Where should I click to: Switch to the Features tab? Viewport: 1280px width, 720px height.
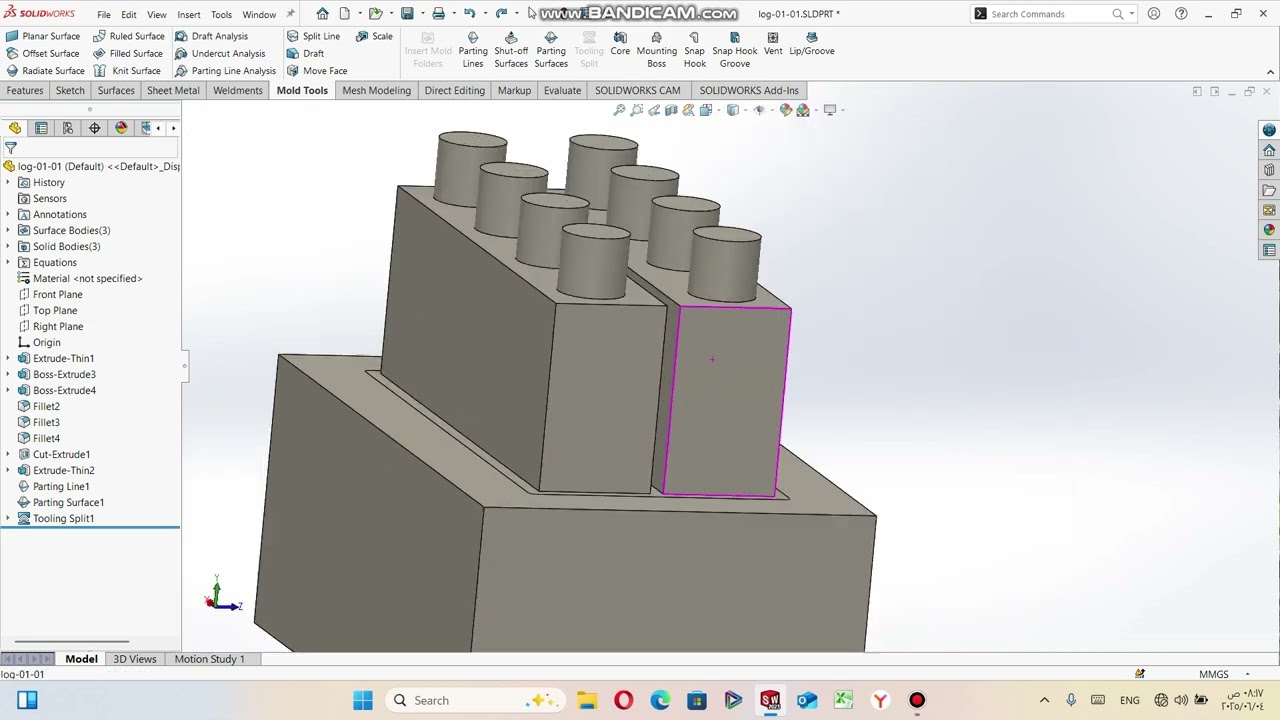(x=25, y=91)
